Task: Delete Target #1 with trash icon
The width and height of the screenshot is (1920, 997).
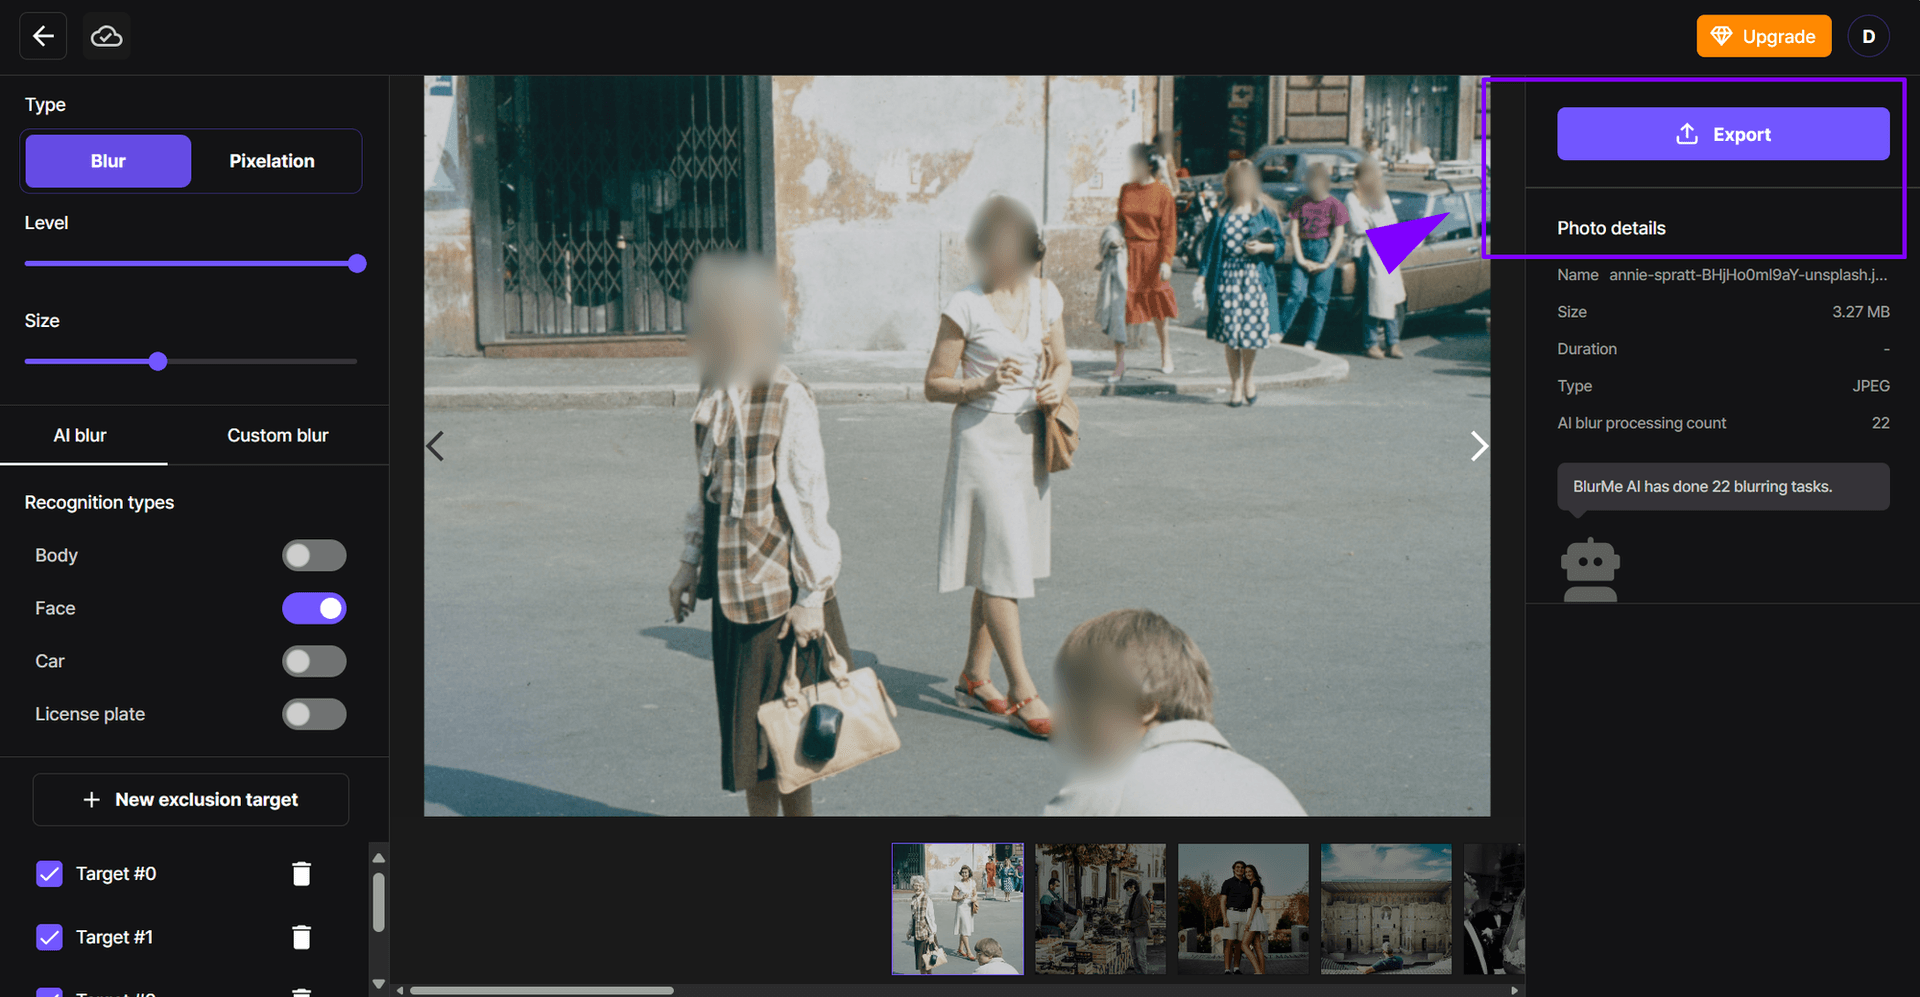Action: tap(301, 937)
